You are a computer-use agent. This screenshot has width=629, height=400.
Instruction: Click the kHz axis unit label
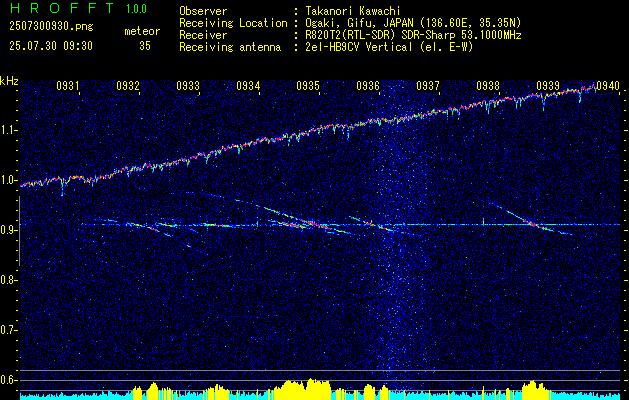click(x=9, y=81)
